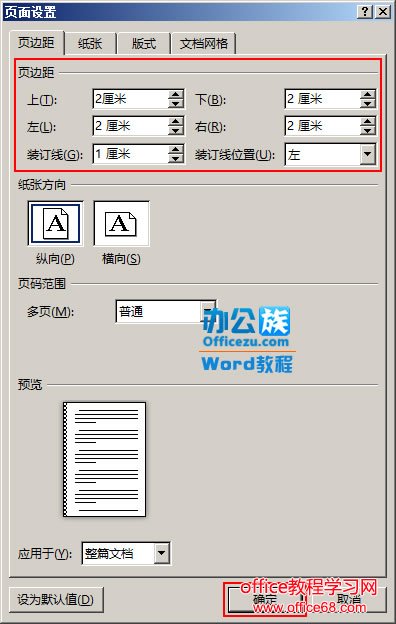Viewport: 396px width, 624px height.
Task: Click the 页码范围 section label
Action: pos(41,284)
